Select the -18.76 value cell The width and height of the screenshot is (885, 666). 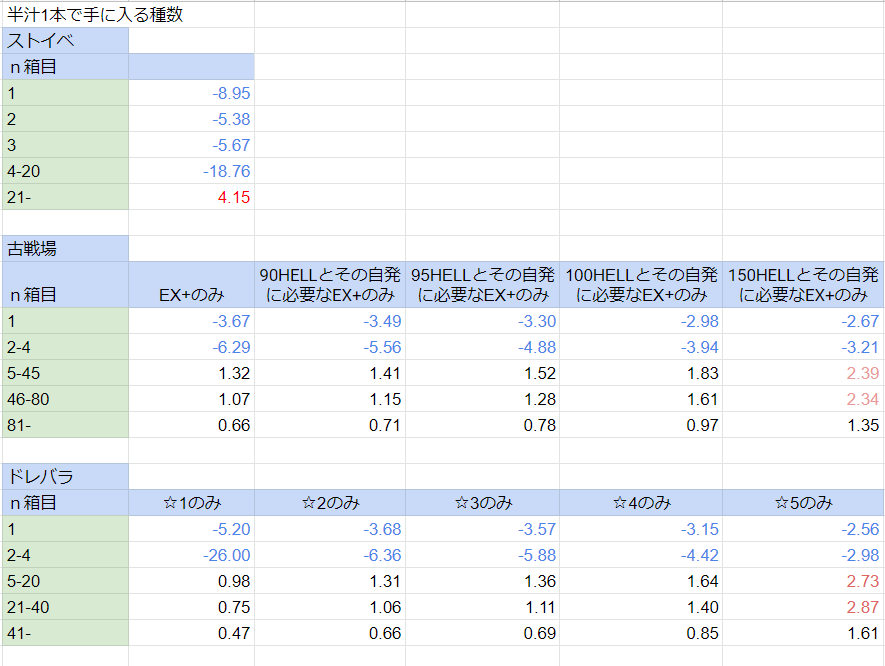point(191,170)
